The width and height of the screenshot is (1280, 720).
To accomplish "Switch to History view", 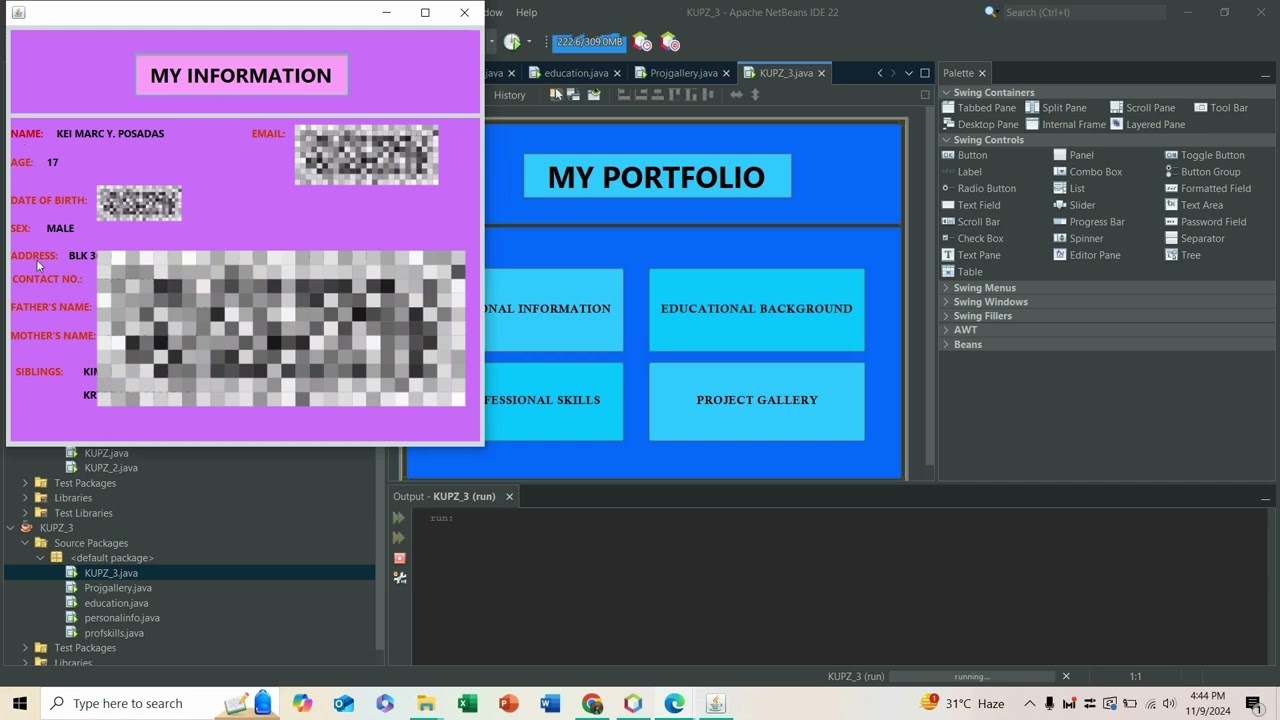I will click(x=509, y=95).
